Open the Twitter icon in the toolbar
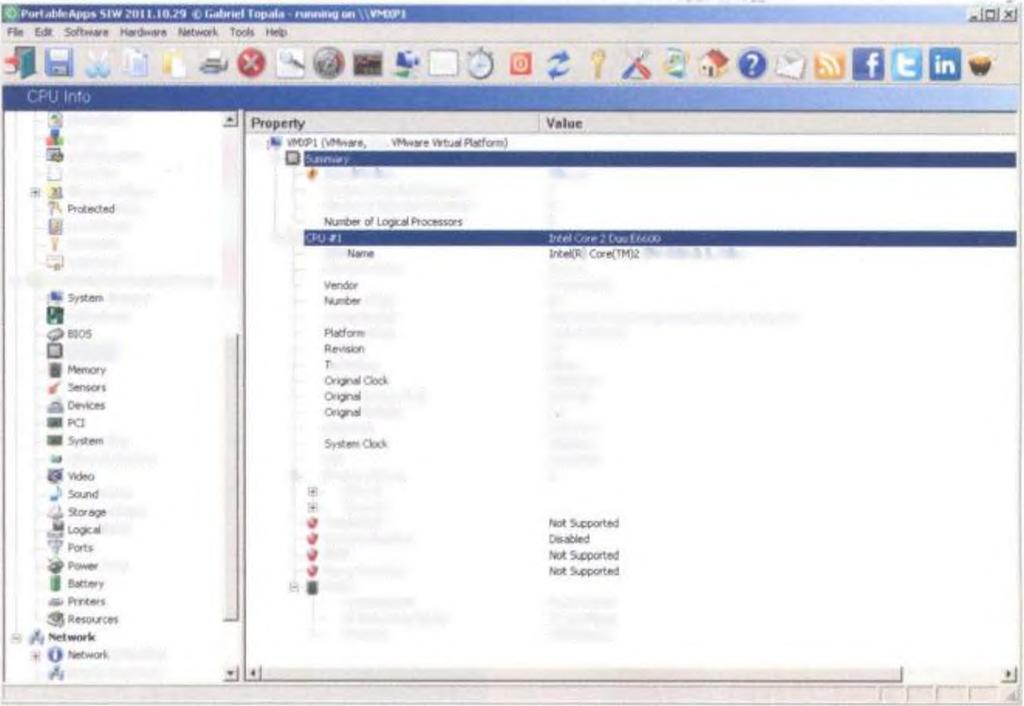This screenshot has height=706, width=1024. pos(906,64)
